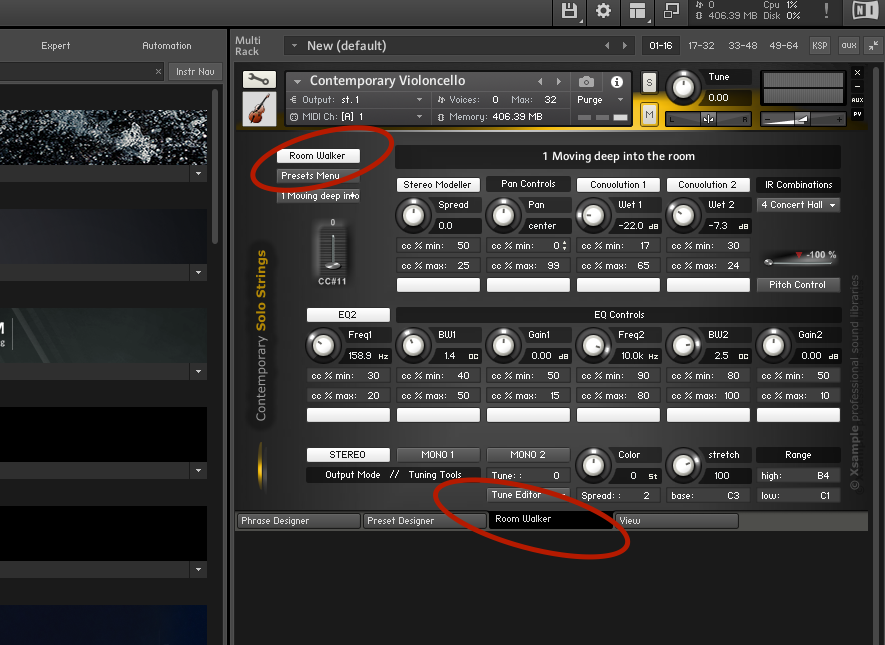Toggle AUX sends on instrument

click(857, 100)
